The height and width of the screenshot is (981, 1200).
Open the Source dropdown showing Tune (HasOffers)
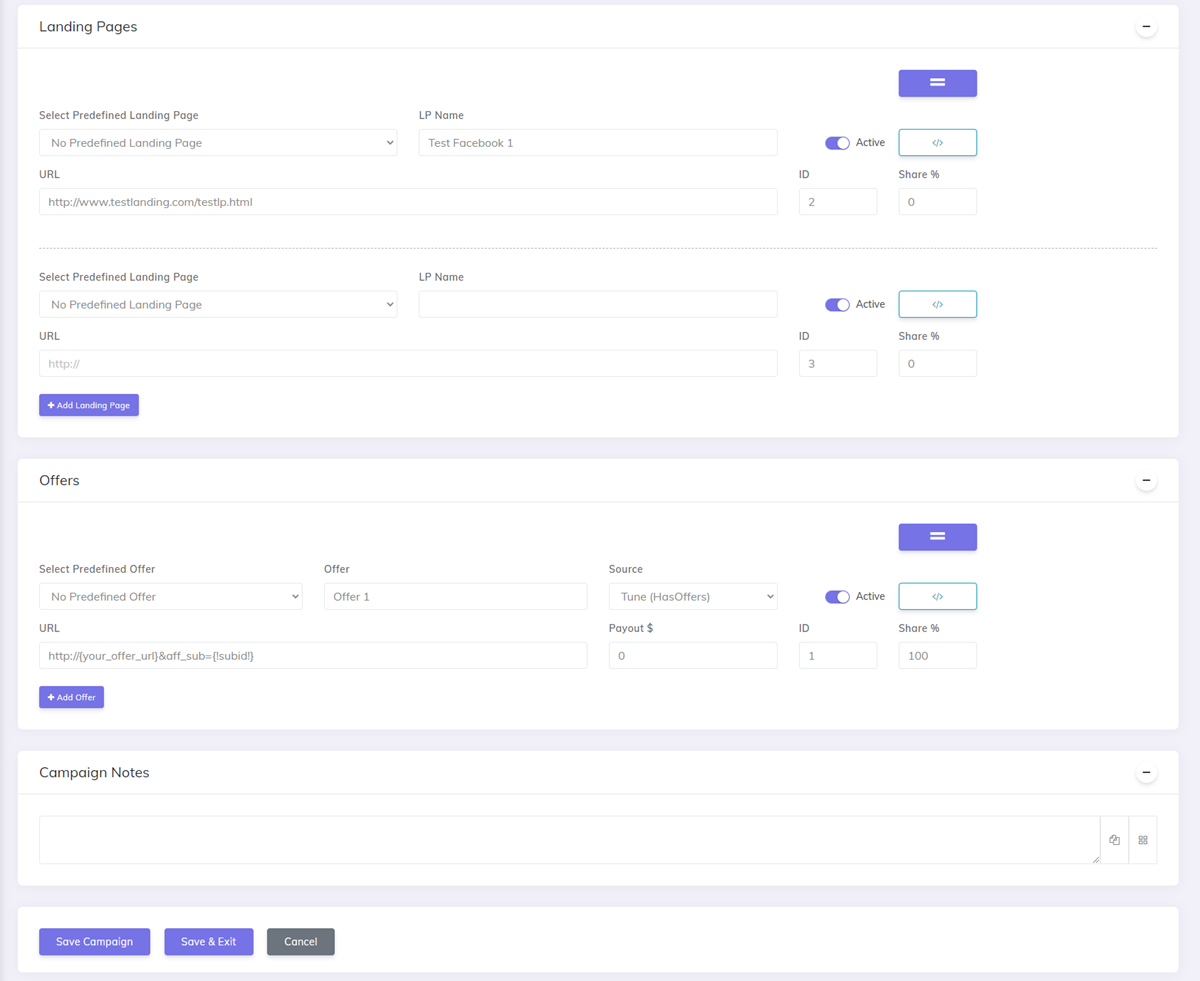point(693,596)
